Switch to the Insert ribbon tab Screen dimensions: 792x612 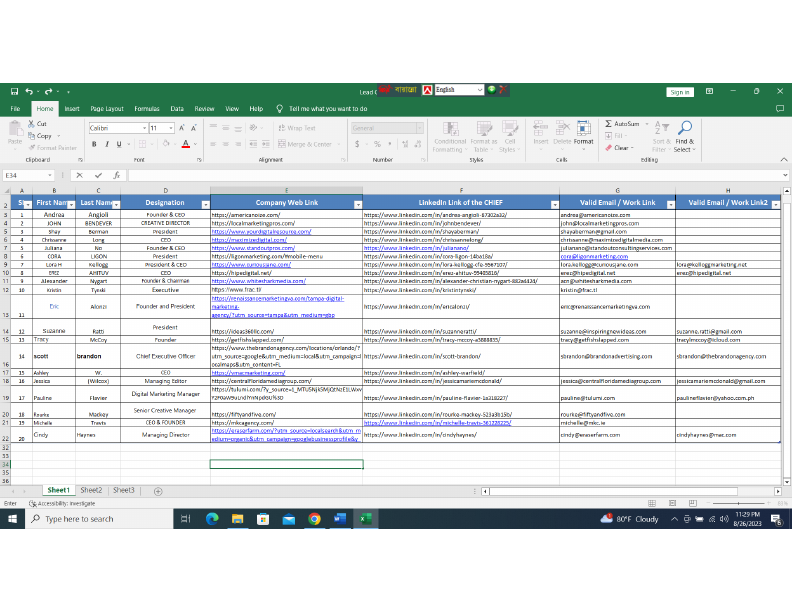[x=72, y=109]
